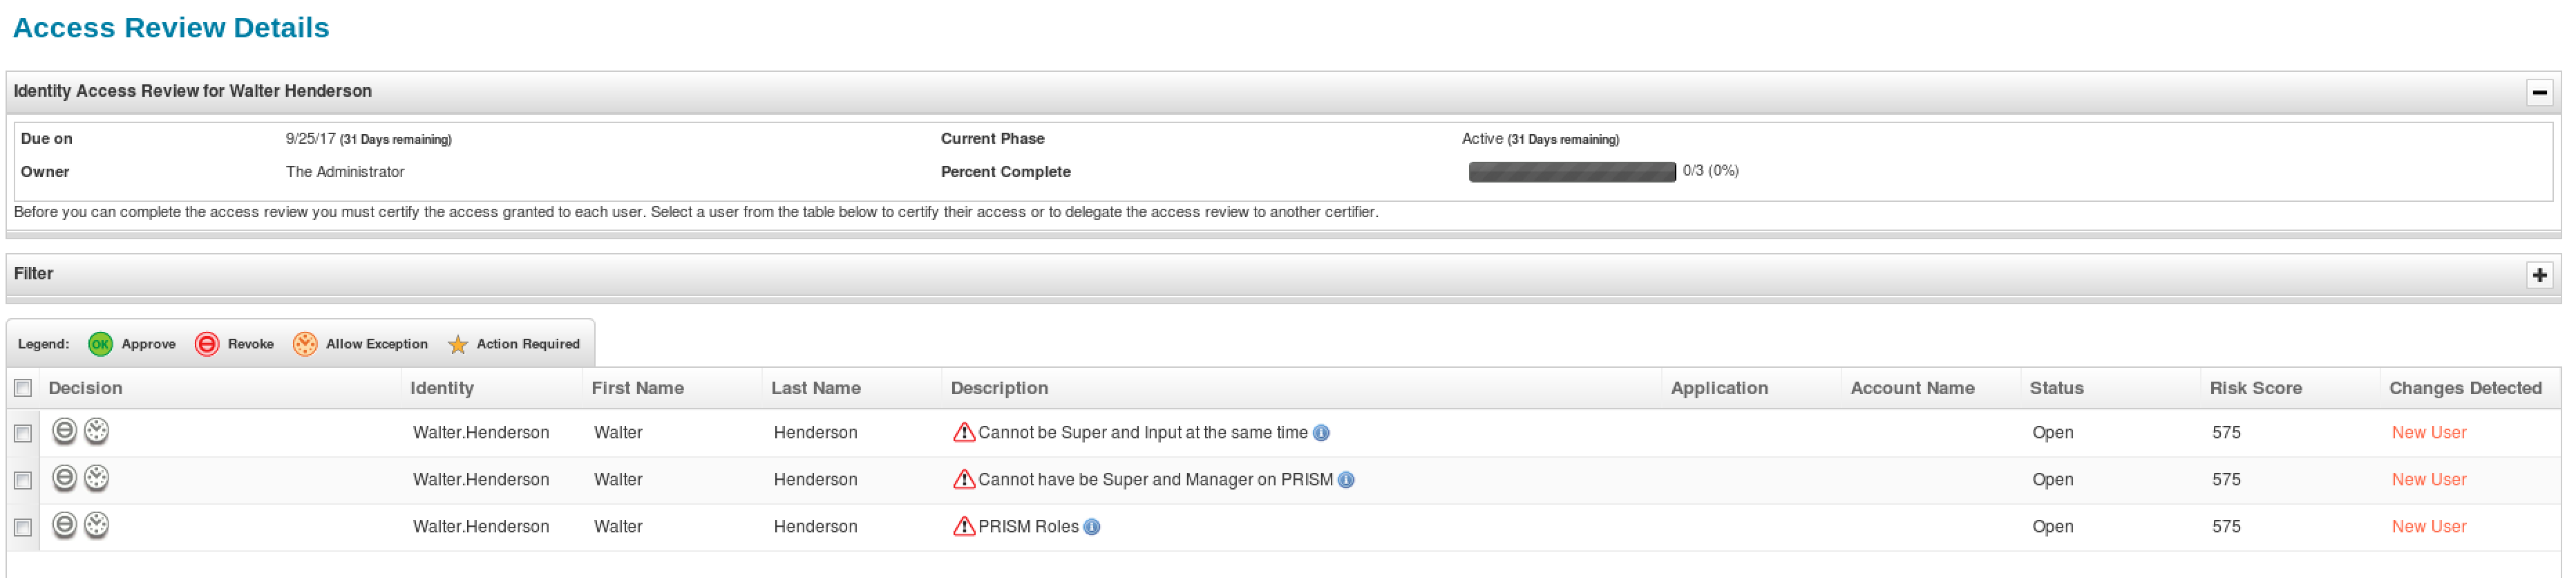Viewport: 2576px width, 578px height.
Task: Check the box for Super and Manager PRISM row
Action: pyautogui.click(x=23, y=480)
